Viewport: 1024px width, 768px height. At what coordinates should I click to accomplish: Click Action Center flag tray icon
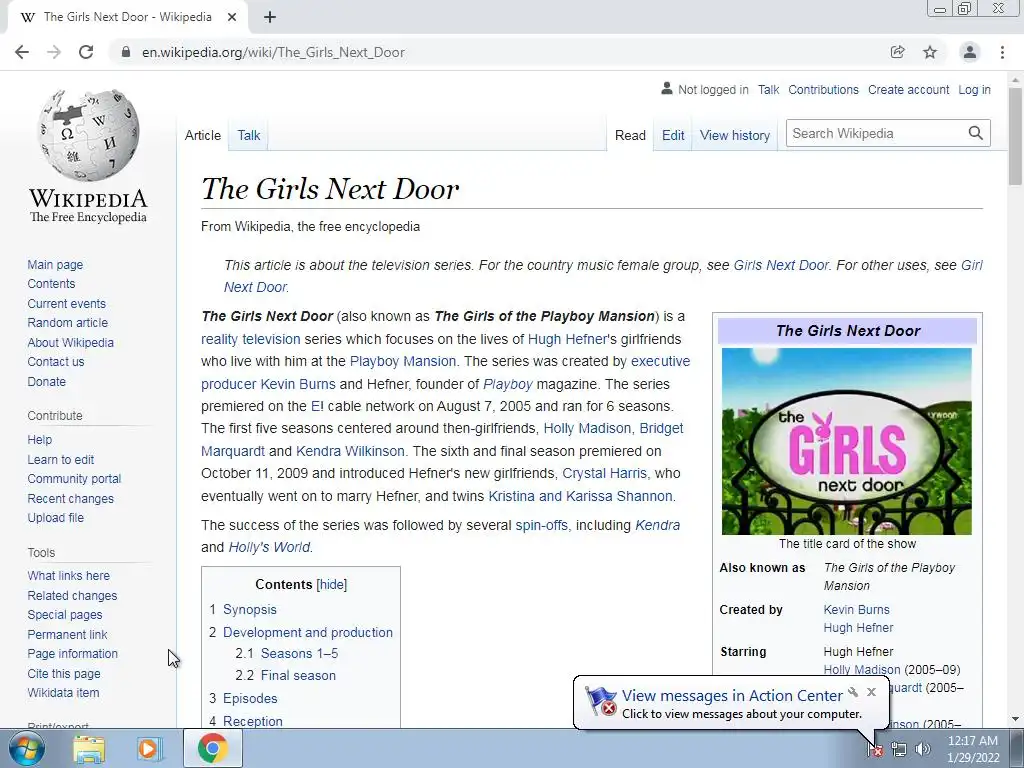(875, 749)
